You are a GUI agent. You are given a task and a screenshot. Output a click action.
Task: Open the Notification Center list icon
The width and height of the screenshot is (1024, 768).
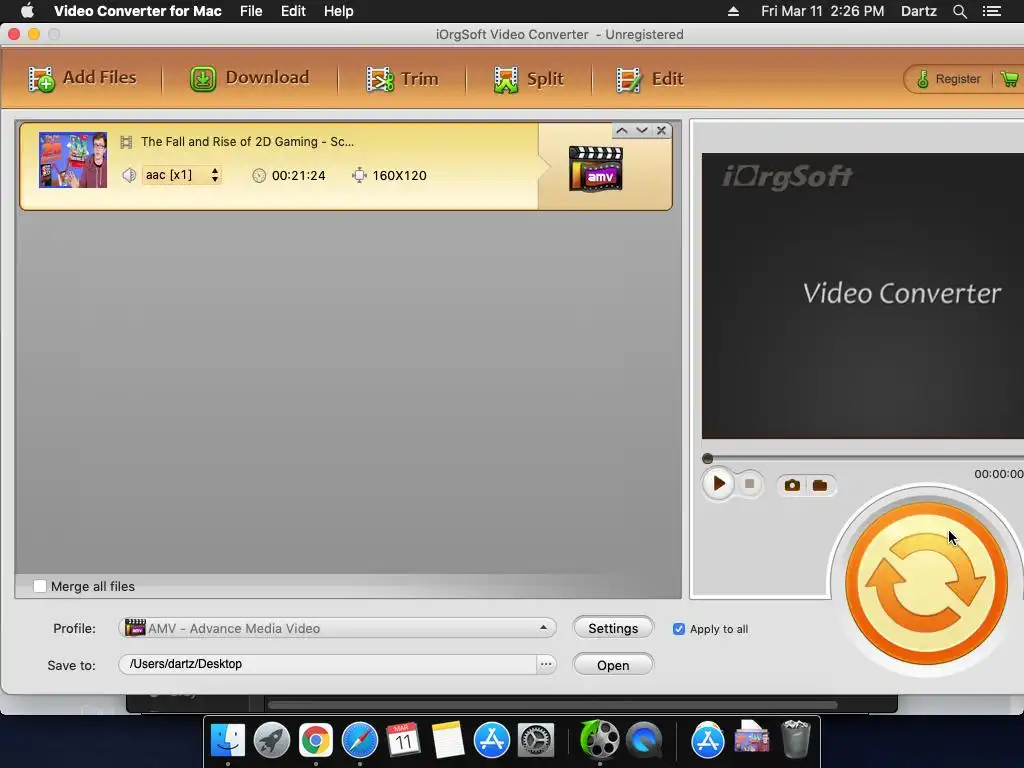click(992, 11)
